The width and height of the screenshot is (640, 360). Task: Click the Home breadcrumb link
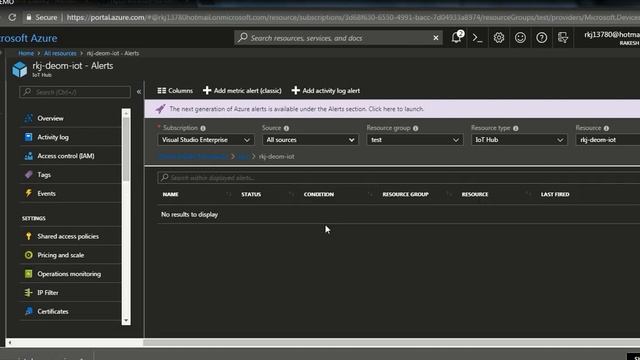pyautogui.click(x=26, y=53)
